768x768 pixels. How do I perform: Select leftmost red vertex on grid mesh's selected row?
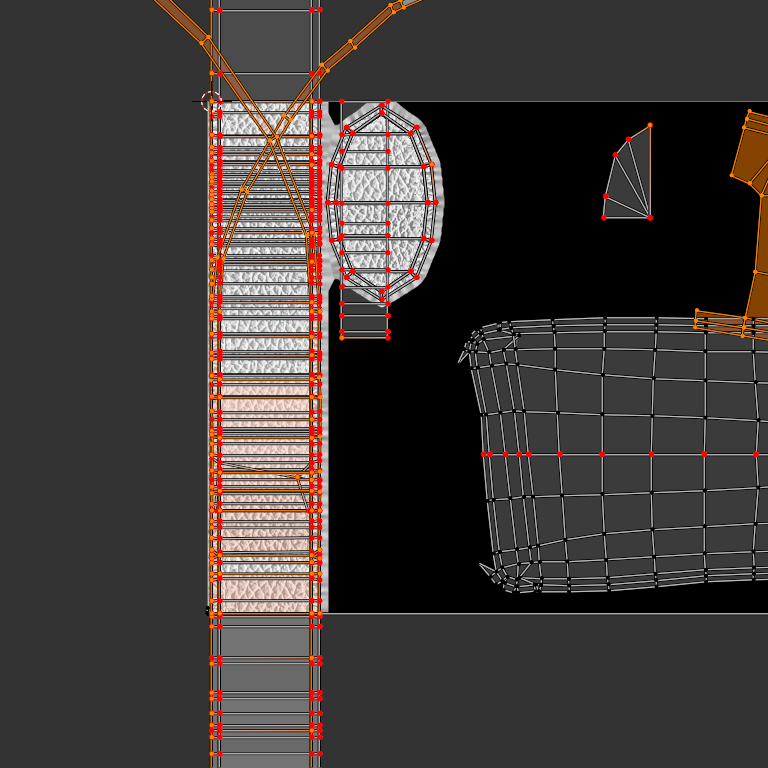[x=484, y=454]
